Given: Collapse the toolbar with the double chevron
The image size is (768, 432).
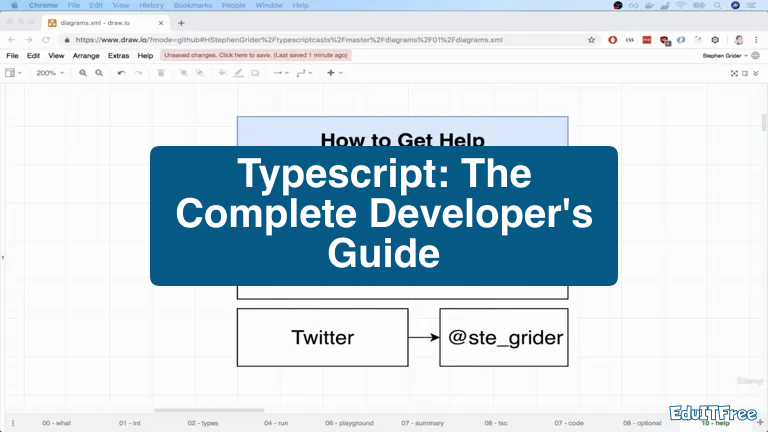Looking at the screenshot, I should pos(756,73).
